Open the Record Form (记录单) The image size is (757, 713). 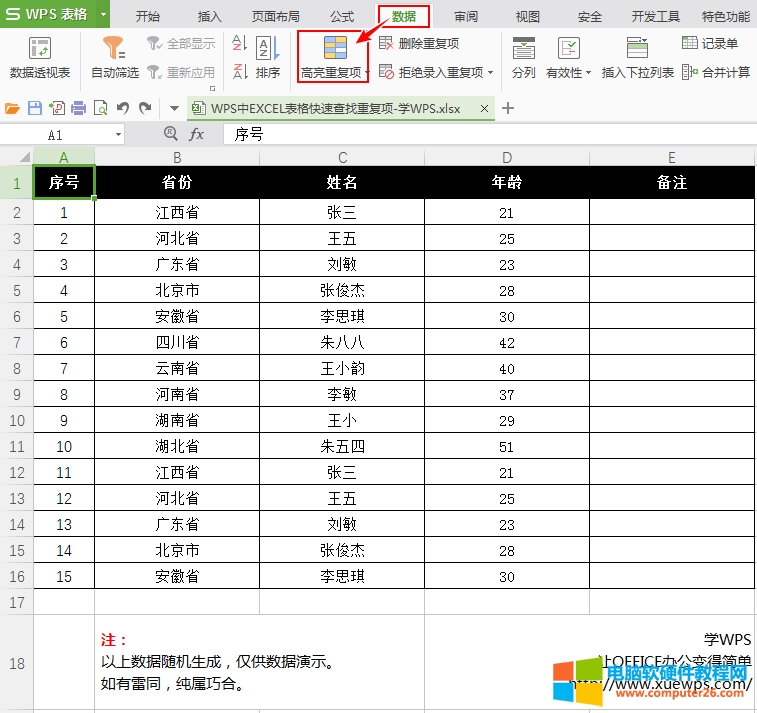[x=710, y=43]
